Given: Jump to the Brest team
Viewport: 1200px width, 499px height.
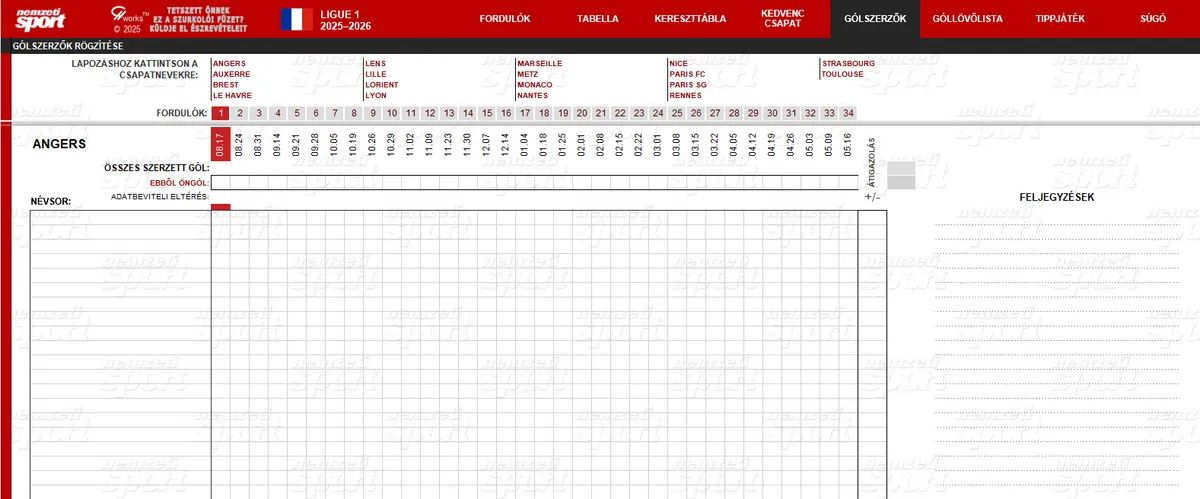Looking at the screenshot, I should pos(226,85).
